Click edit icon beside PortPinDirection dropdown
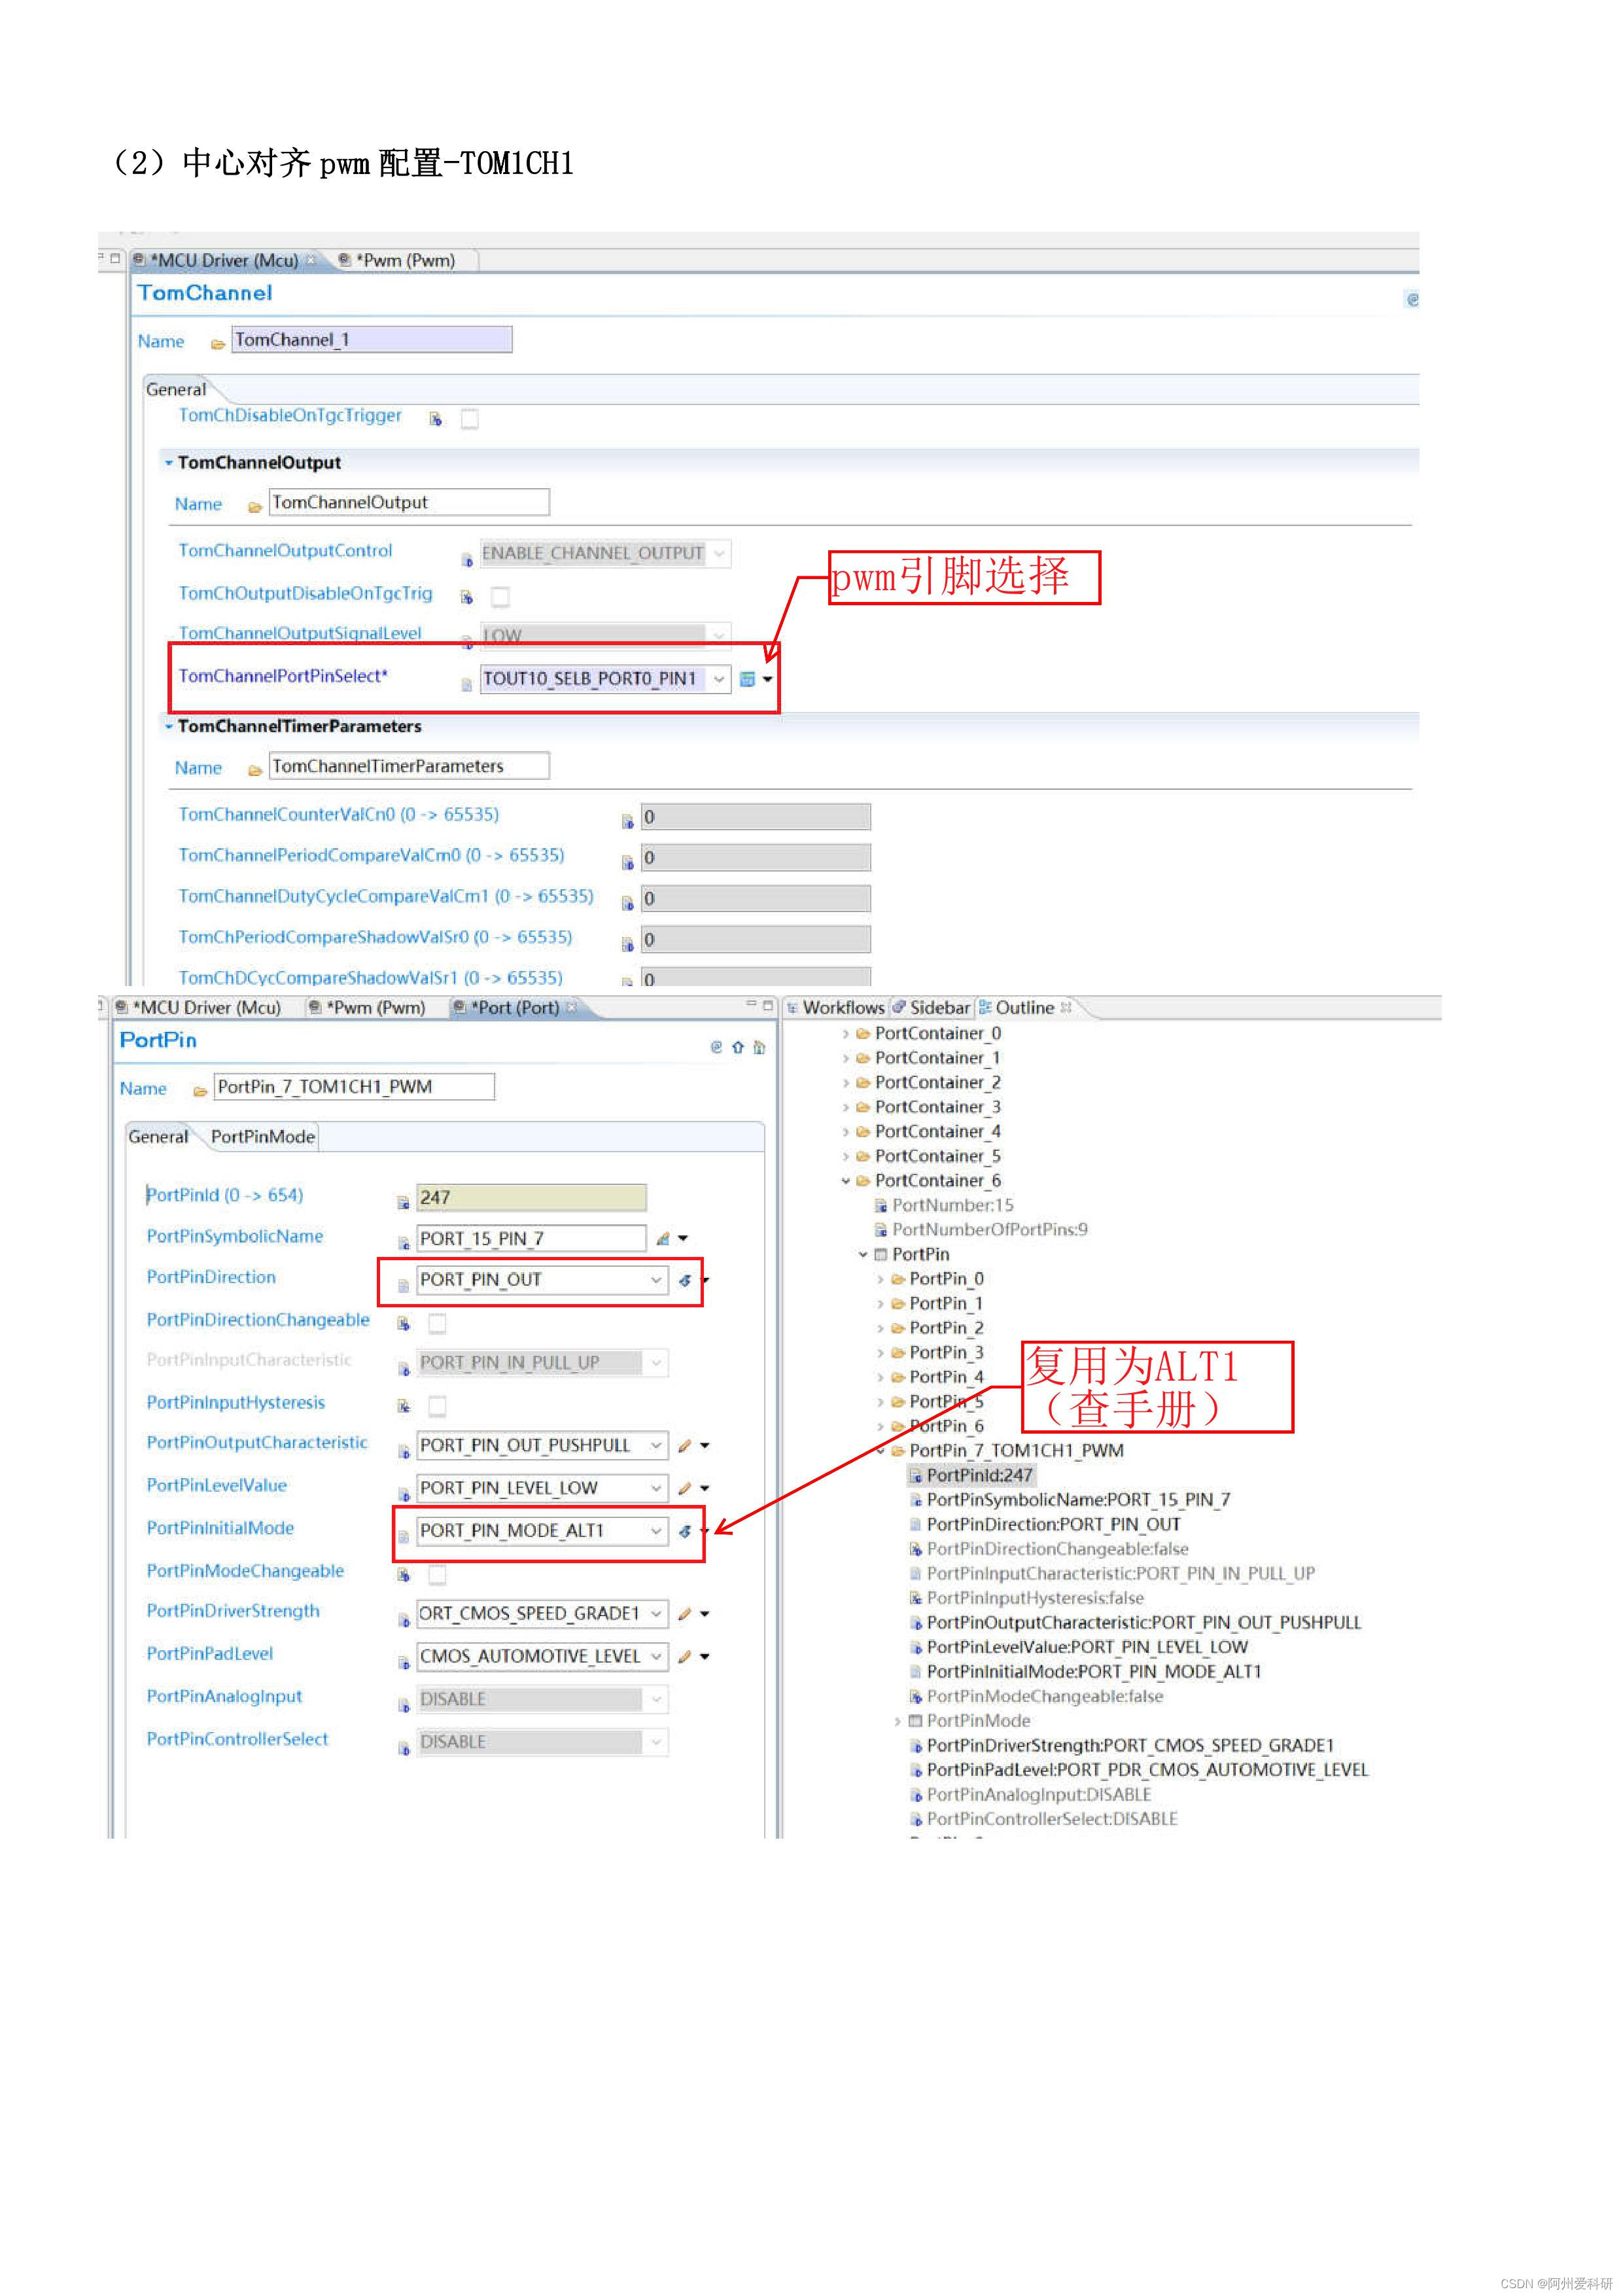 click(685, 1280)
